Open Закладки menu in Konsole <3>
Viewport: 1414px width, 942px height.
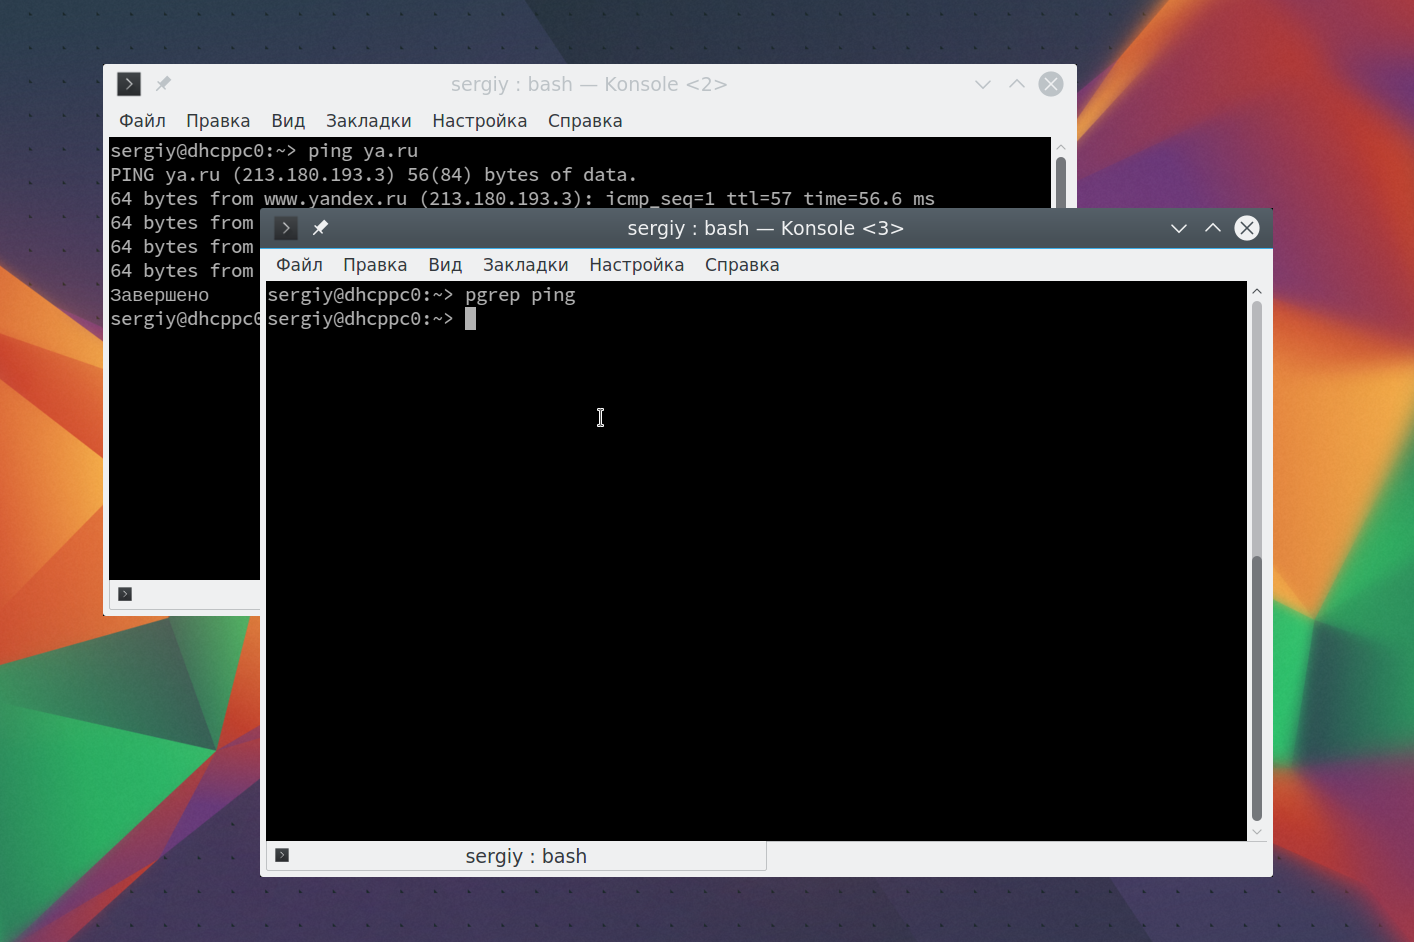click(525, 265)
